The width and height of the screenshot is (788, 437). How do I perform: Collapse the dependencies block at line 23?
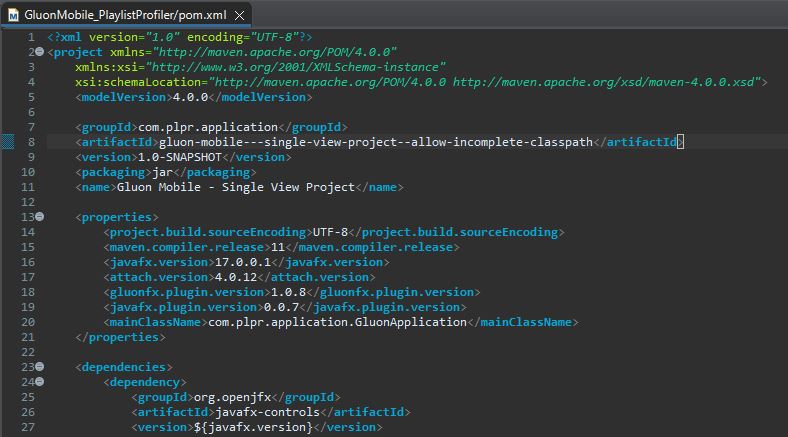(40, 367)
